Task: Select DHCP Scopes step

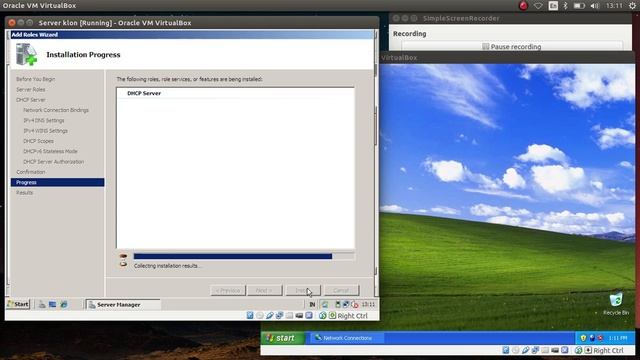Action: [38, 141]
